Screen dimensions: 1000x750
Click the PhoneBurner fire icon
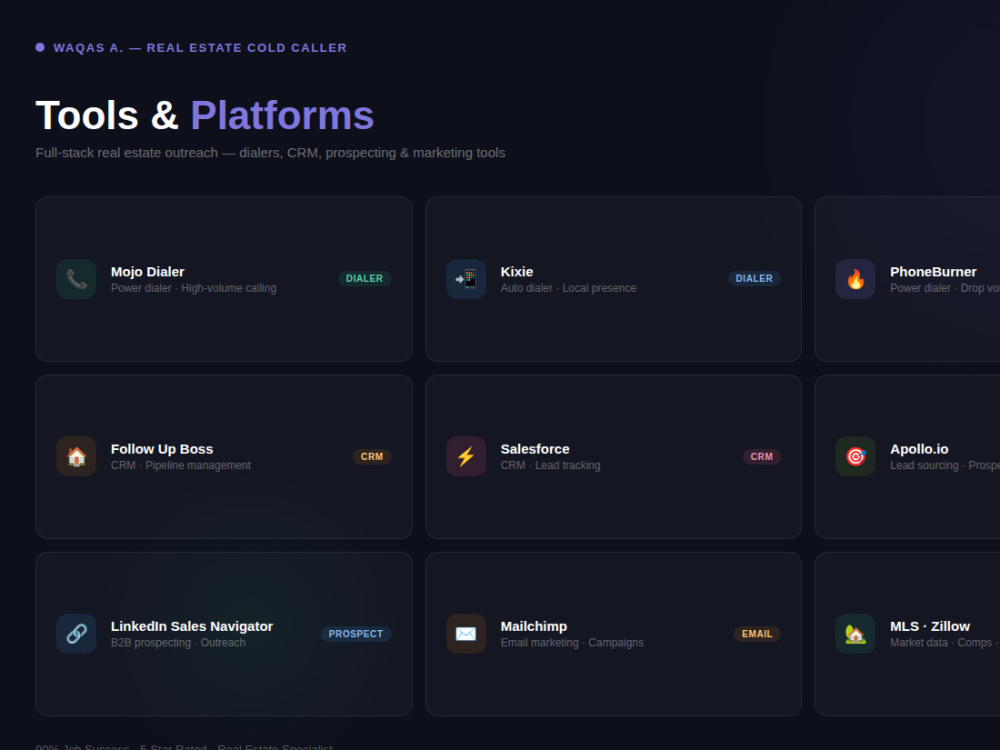pyautogui.click(x=855, y=279)
